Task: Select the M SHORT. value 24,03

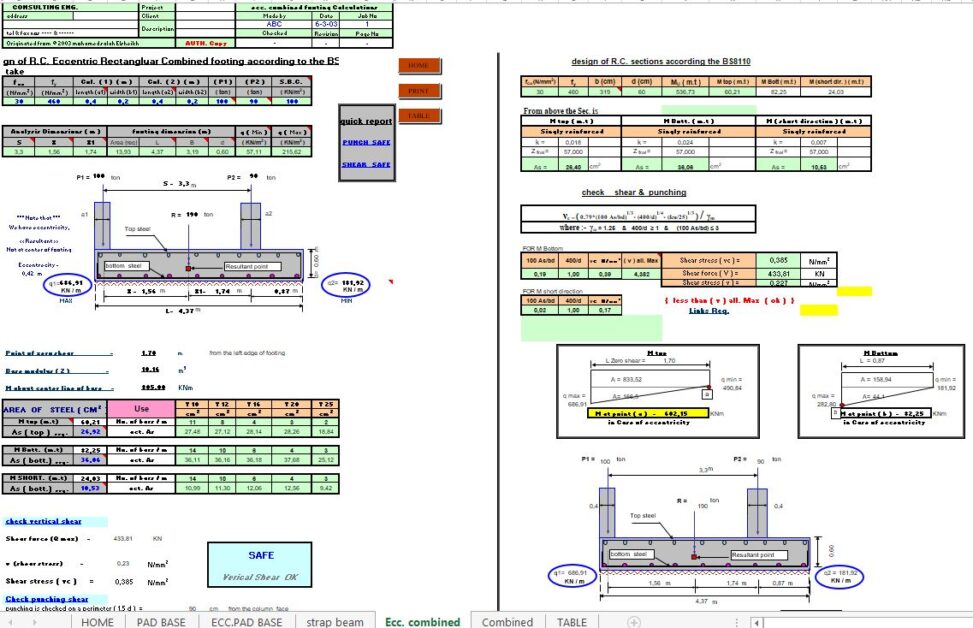Action: tap(91, 478)
